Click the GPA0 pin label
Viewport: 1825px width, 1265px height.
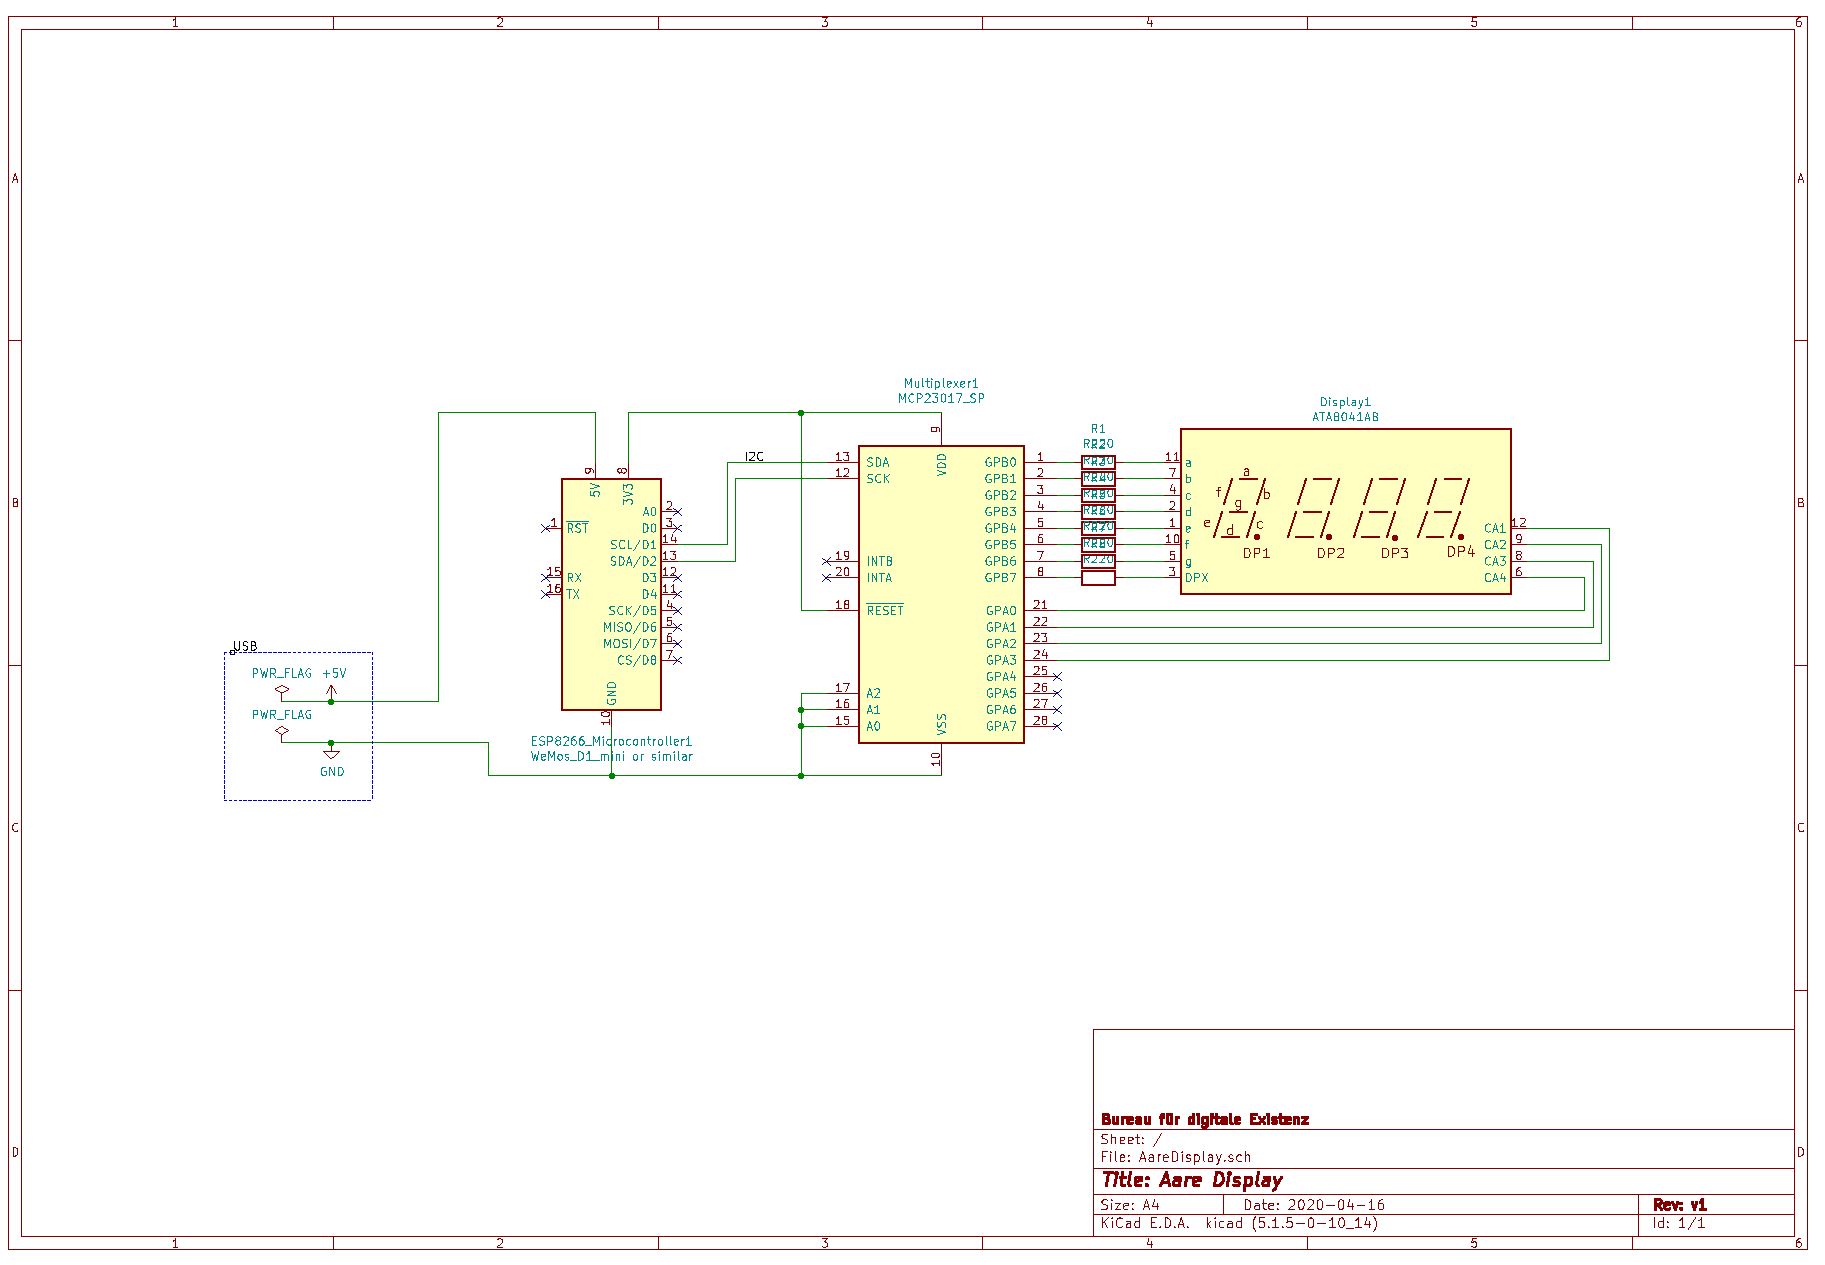[1001, 610]
